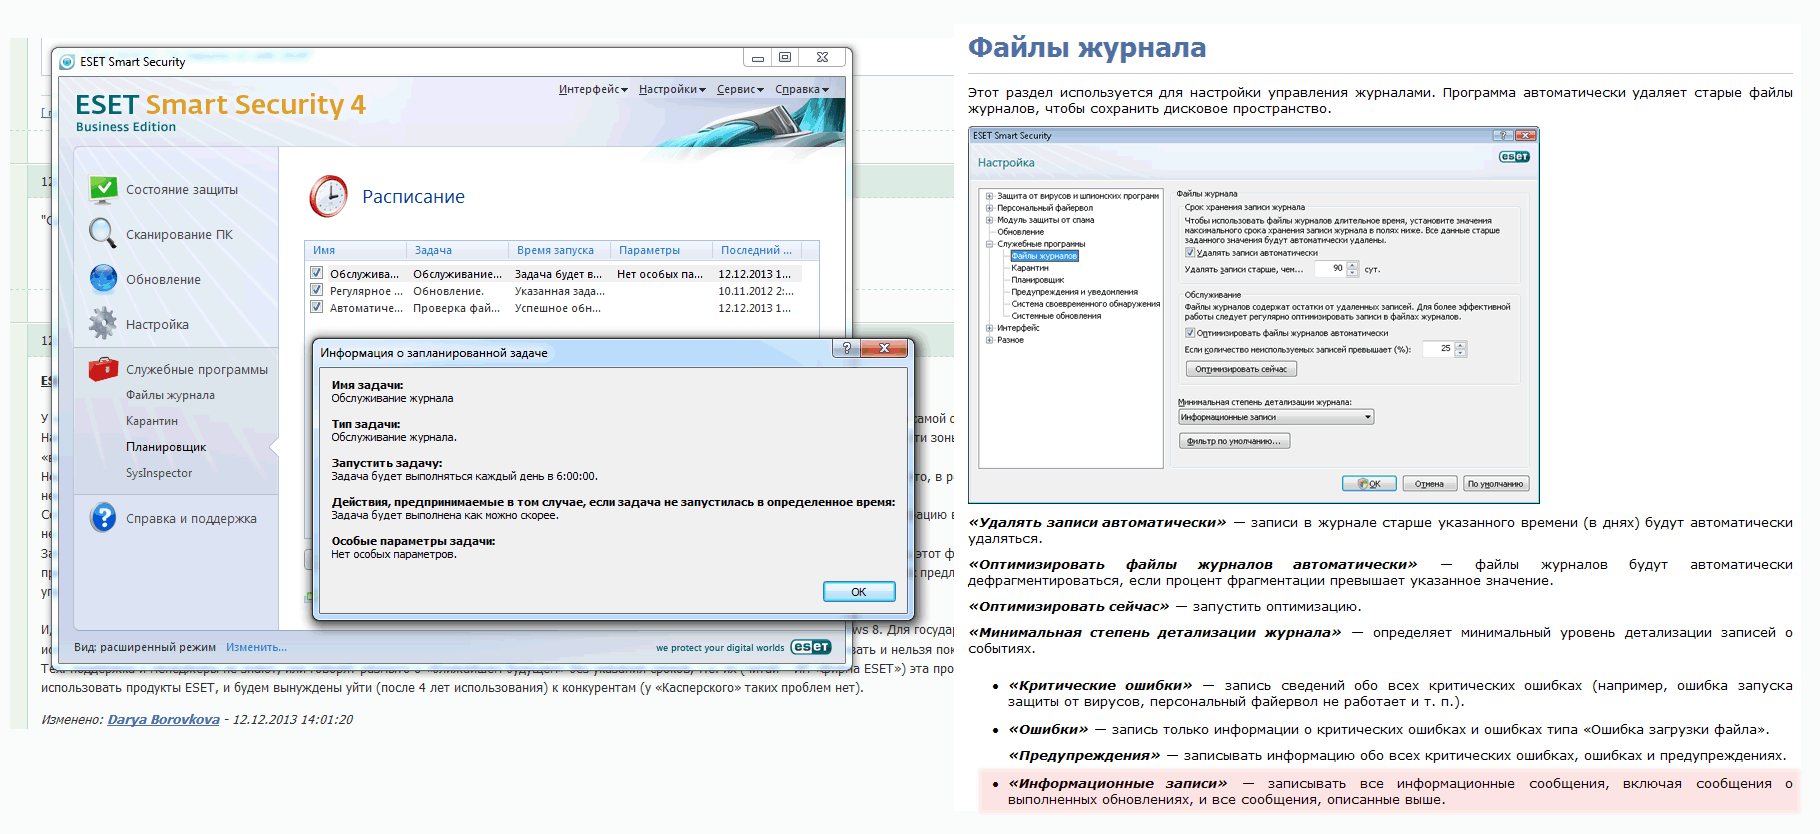Expand Модуль защиты от спама node
The image size is (1820, 834).
pos(989,220)
